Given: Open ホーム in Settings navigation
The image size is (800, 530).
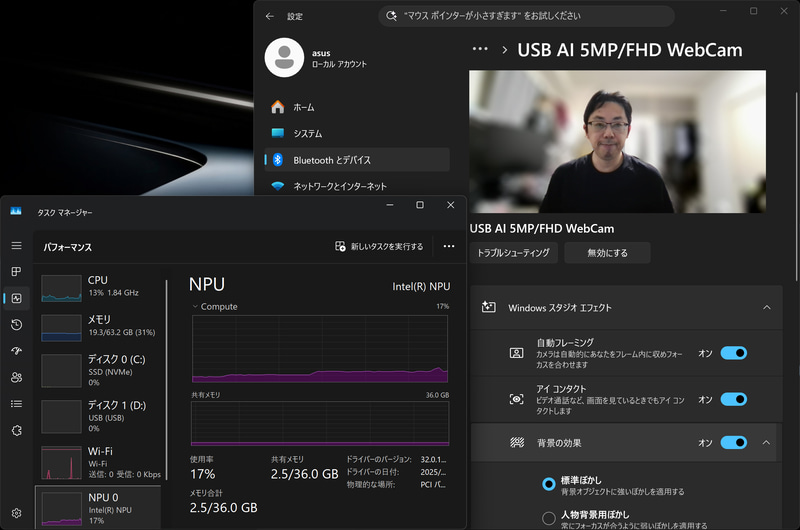Looking at the screenshot, I should click(x=357, y=107).
